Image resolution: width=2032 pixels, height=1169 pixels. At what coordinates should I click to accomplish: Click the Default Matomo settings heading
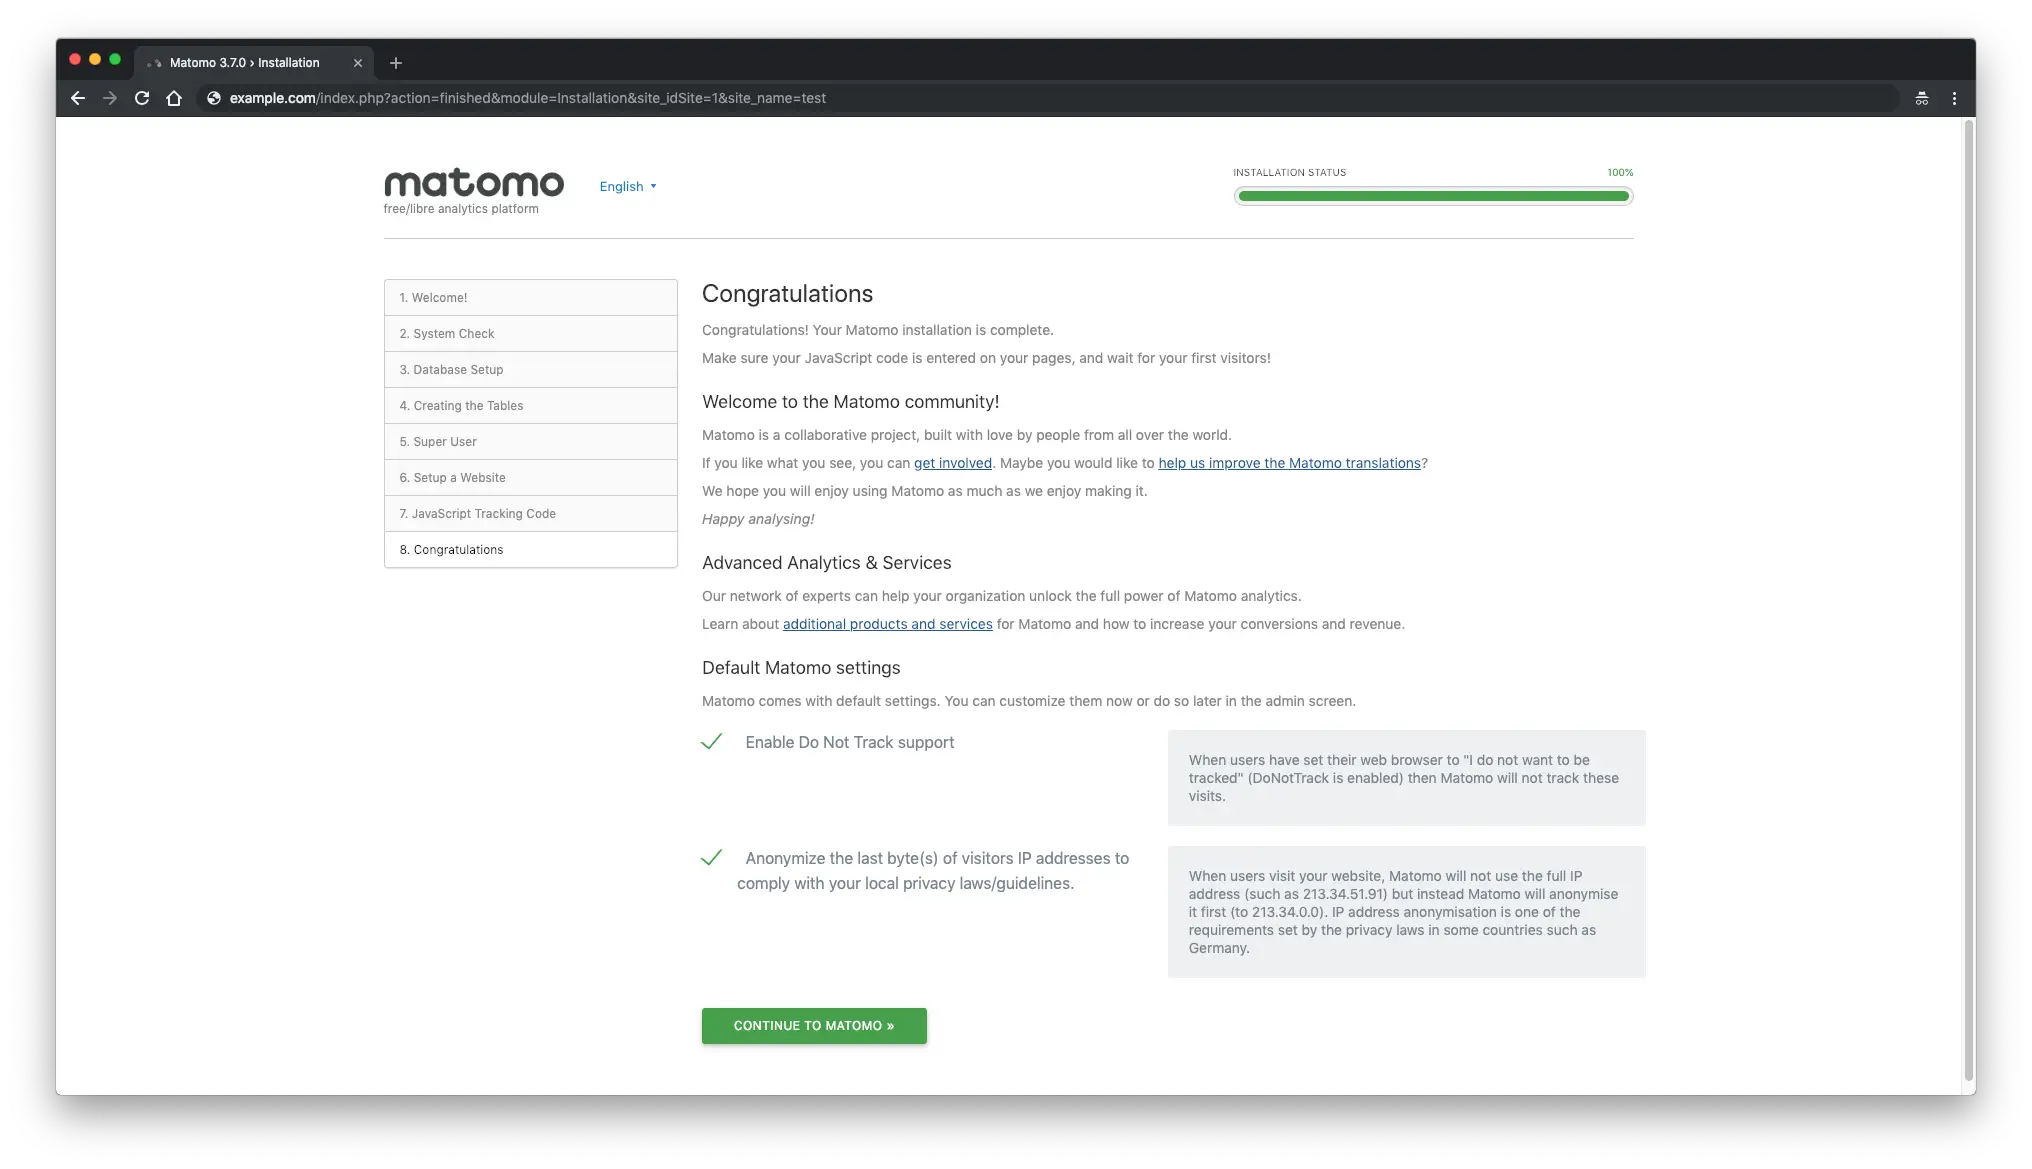click(801, 668)
